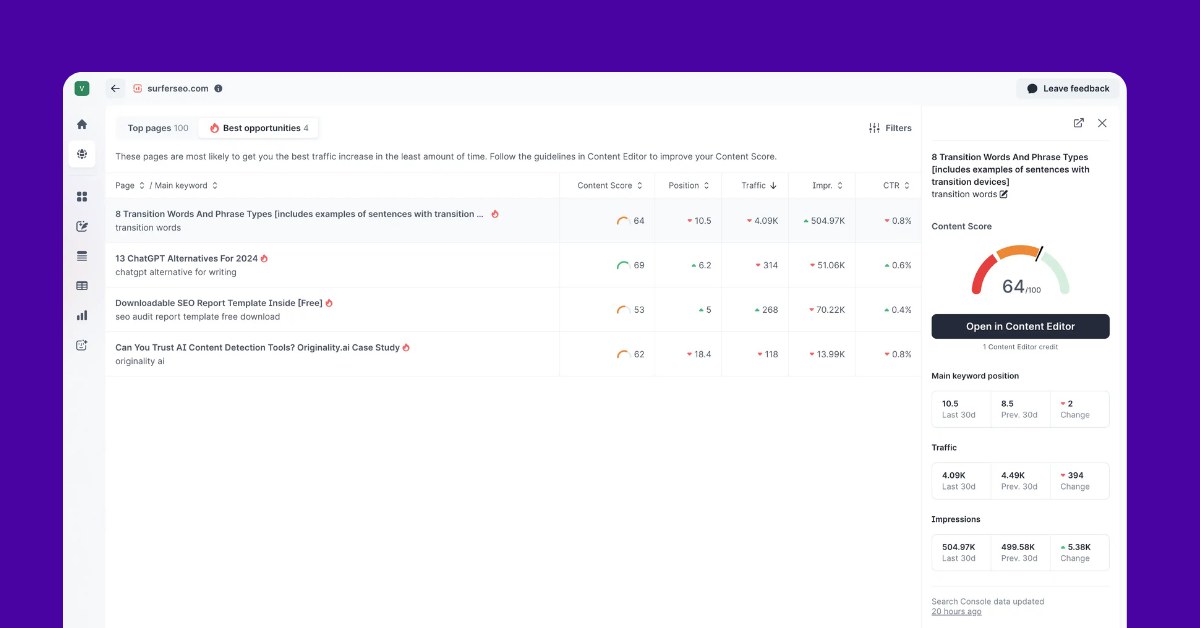Sort table by Position column
This screenshot has height=628, width=1200.
click(x=689, y=185)
